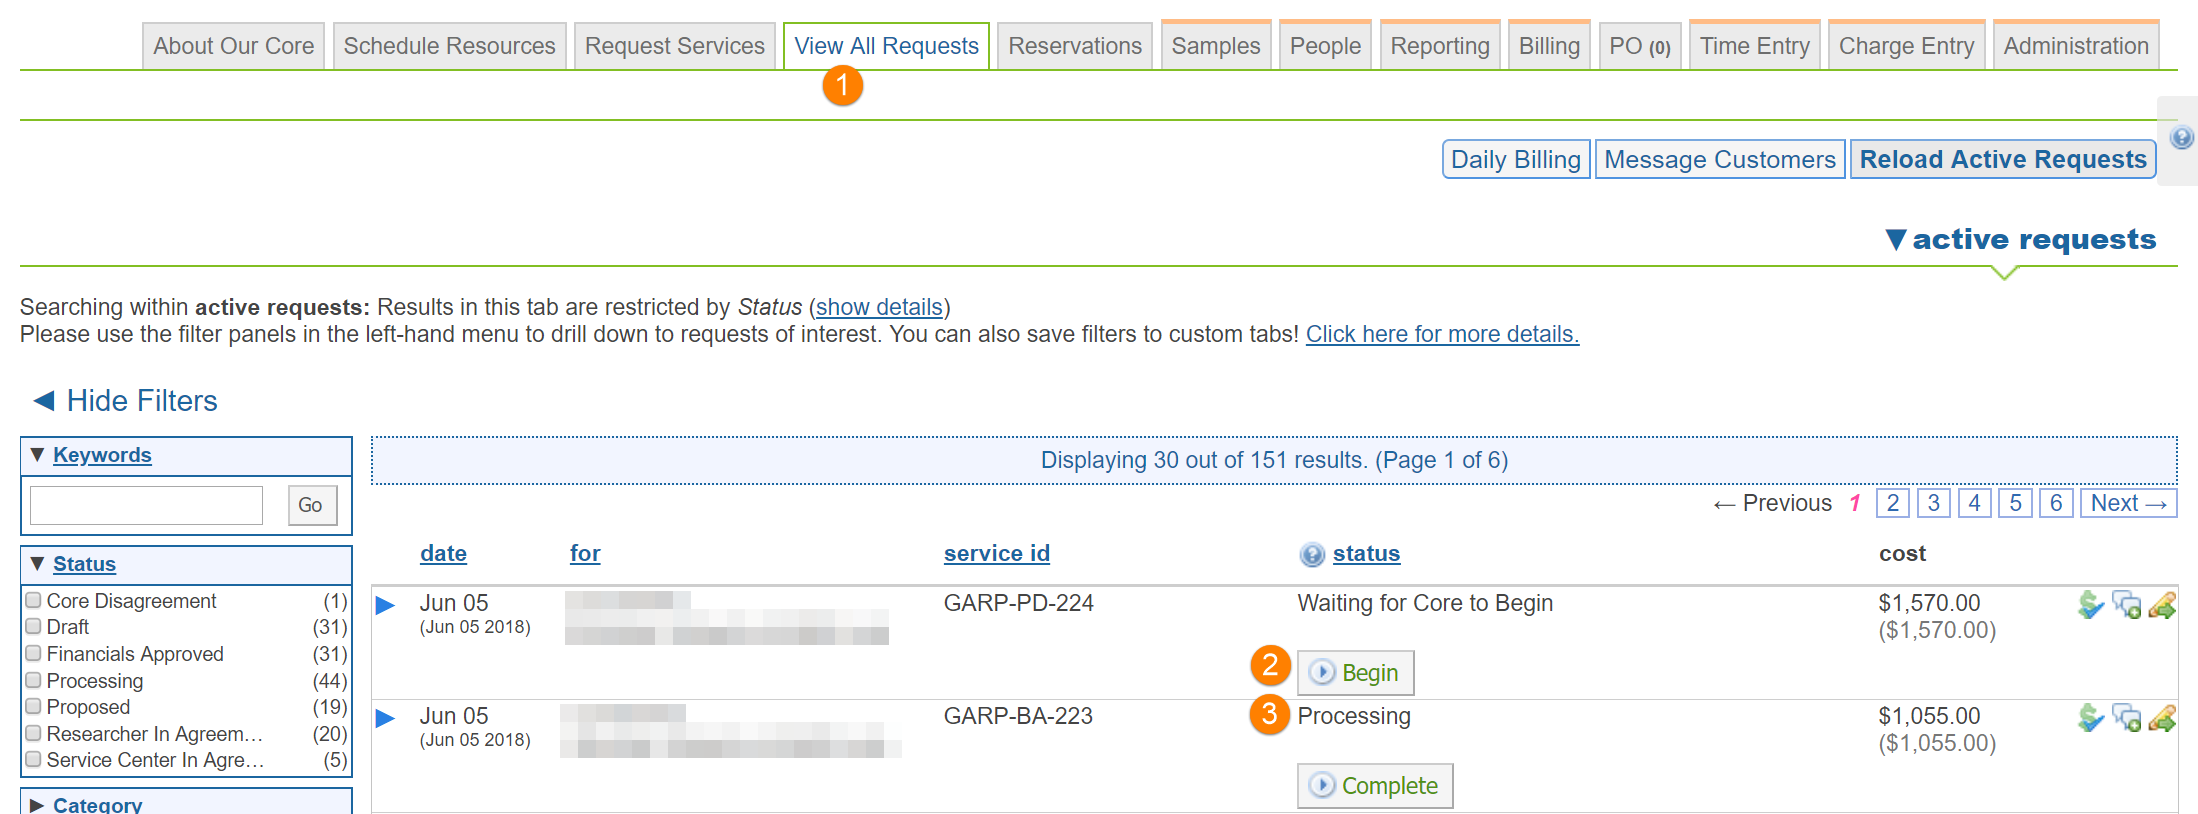
Task: Click the Keywords search input field
Action: tap(146, 505)
